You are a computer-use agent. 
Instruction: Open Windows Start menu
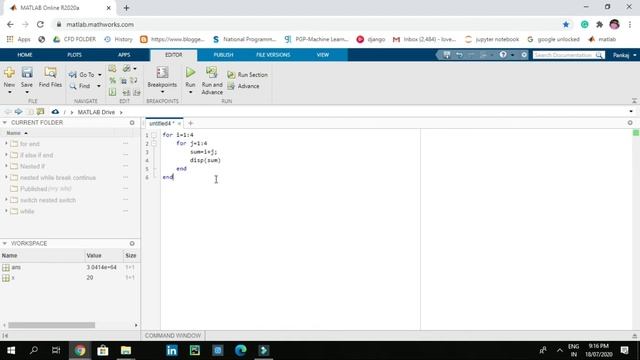[x=11, y=350]
